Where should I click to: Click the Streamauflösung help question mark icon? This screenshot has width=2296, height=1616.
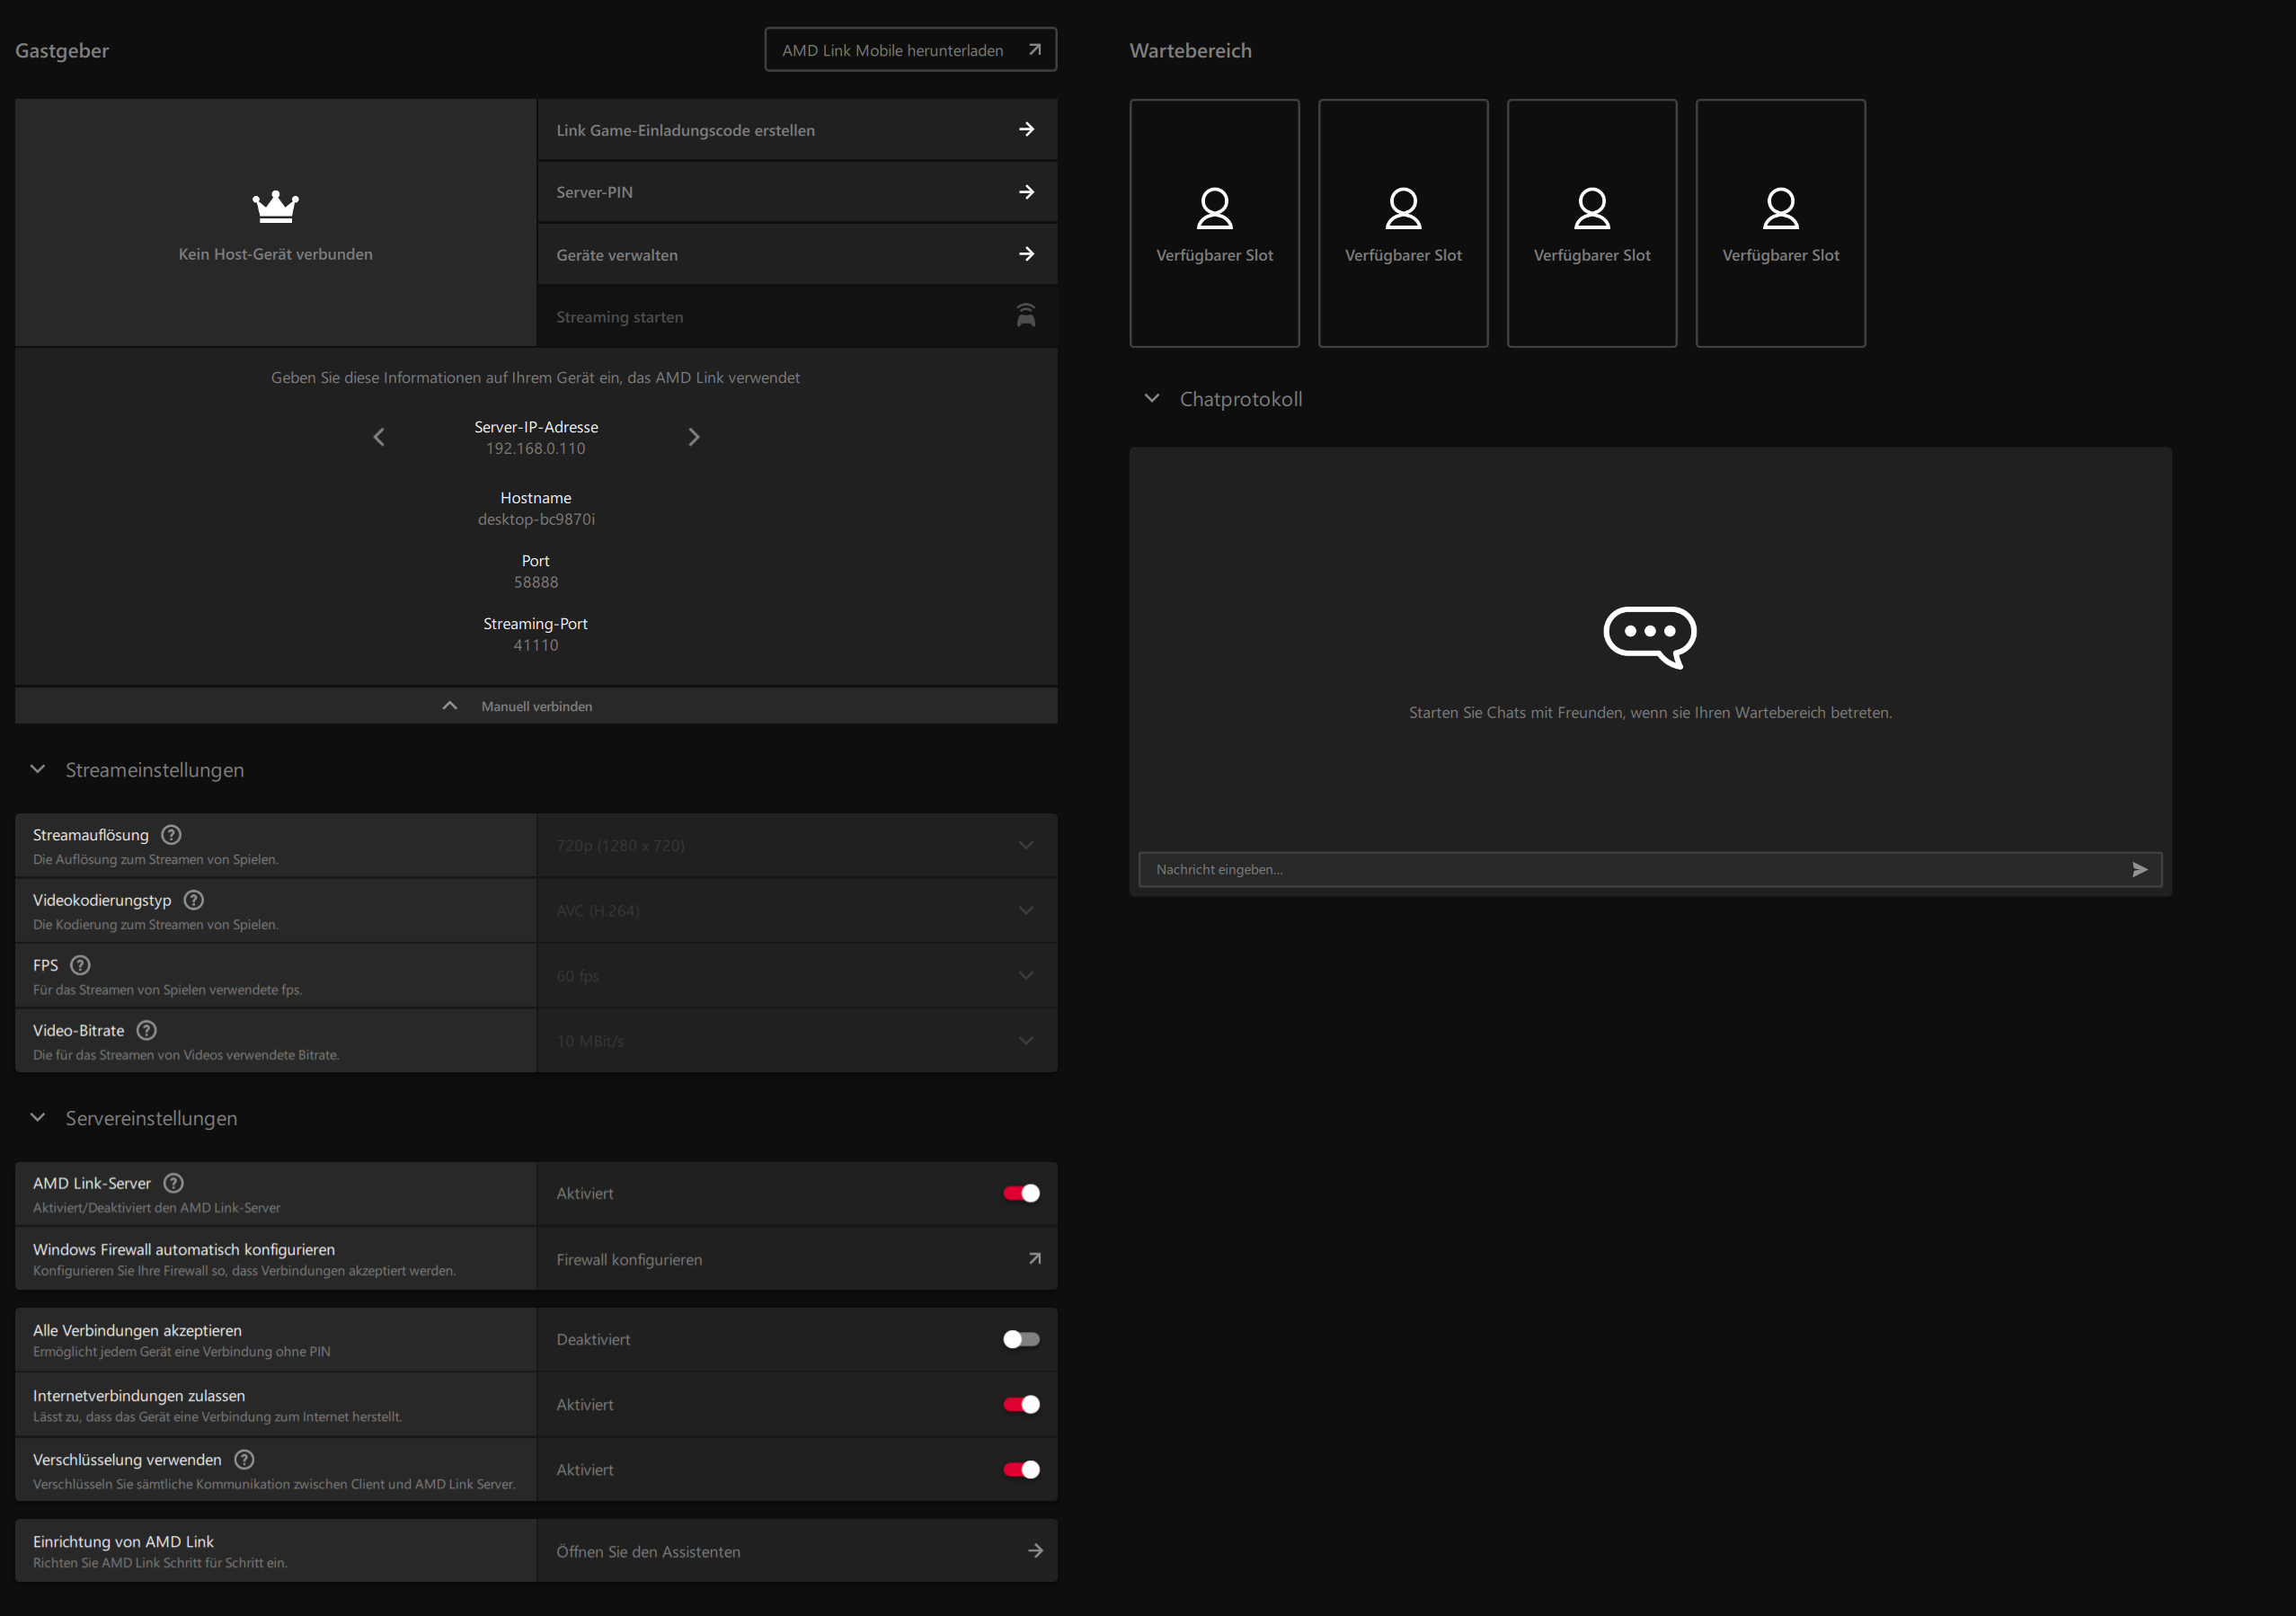pos(171,835)
